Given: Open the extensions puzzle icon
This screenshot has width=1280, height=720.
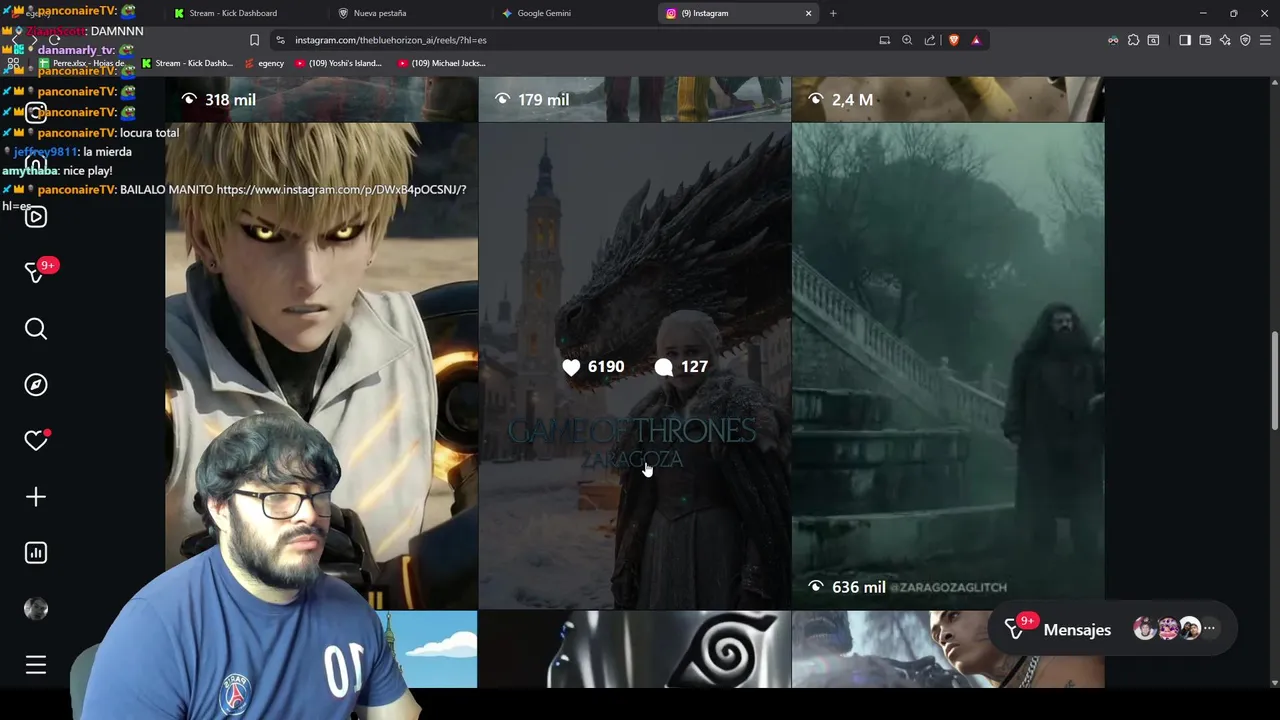Looking at the screenshot, I should click(1133, 40).
